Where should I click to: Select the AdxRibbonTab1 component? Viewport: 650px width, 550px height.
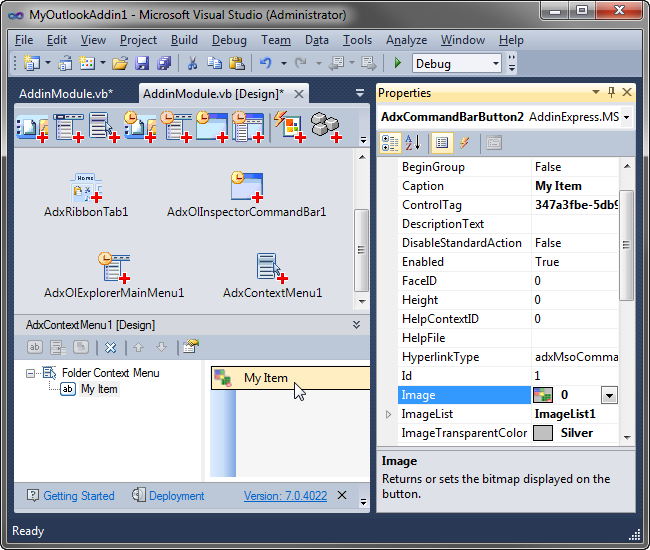click(86, 196)
